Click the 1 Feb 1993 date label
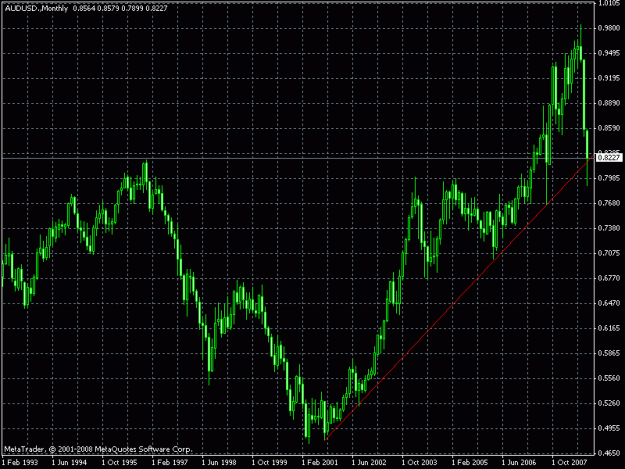This screenshot has width=625, height=469. [20, 463]
